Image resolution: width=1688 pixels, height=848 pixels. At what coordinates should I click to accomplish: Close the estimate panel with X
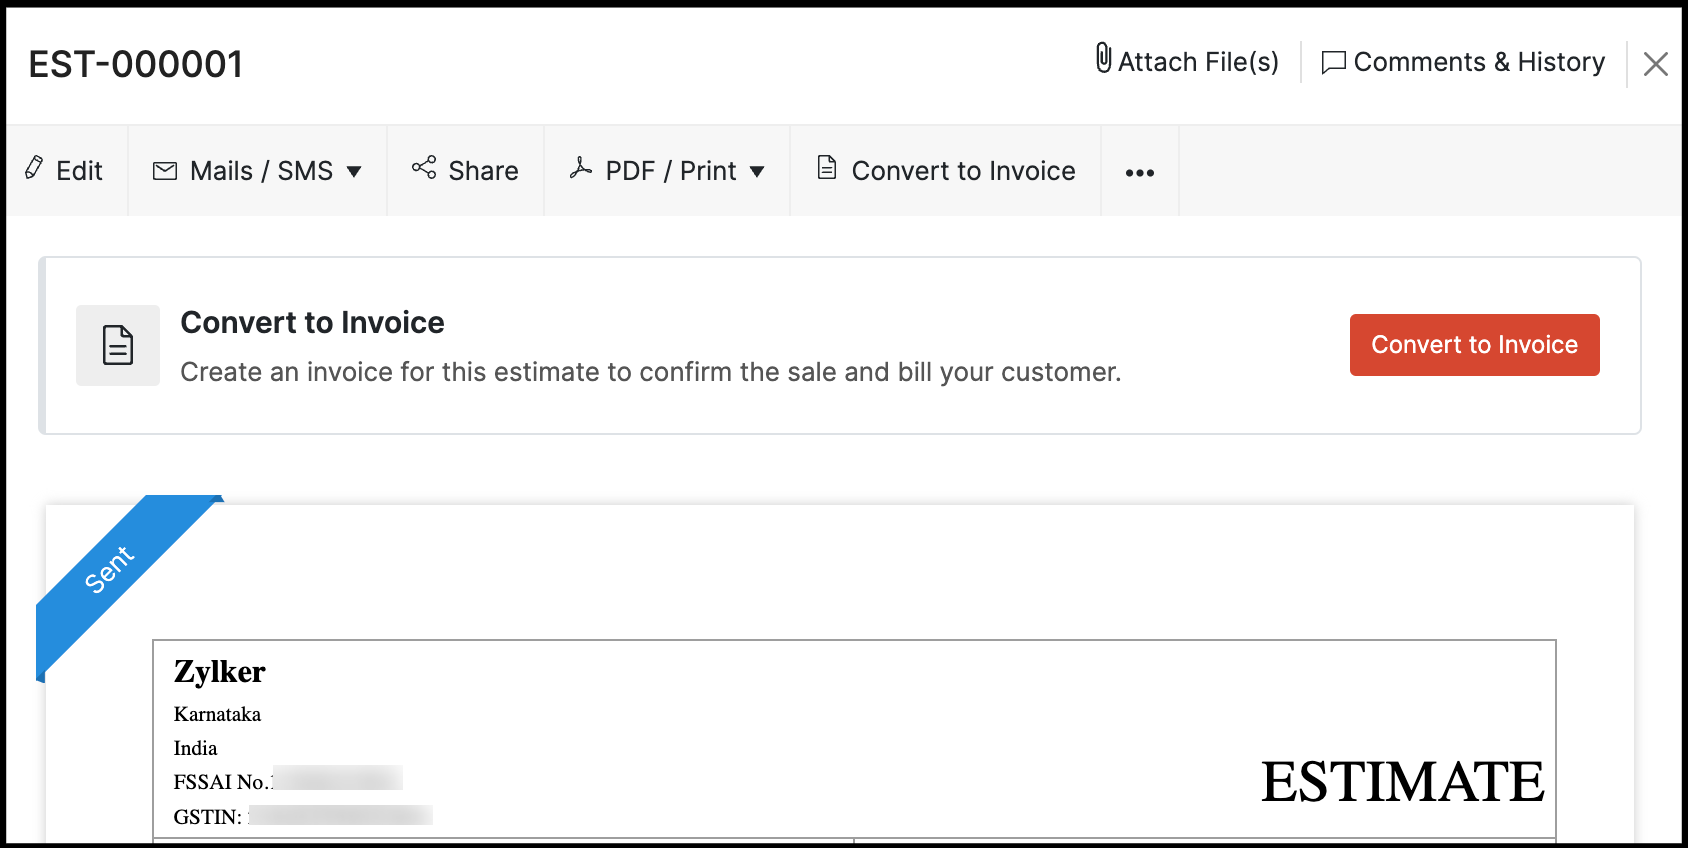click(x=1656, y=64)
